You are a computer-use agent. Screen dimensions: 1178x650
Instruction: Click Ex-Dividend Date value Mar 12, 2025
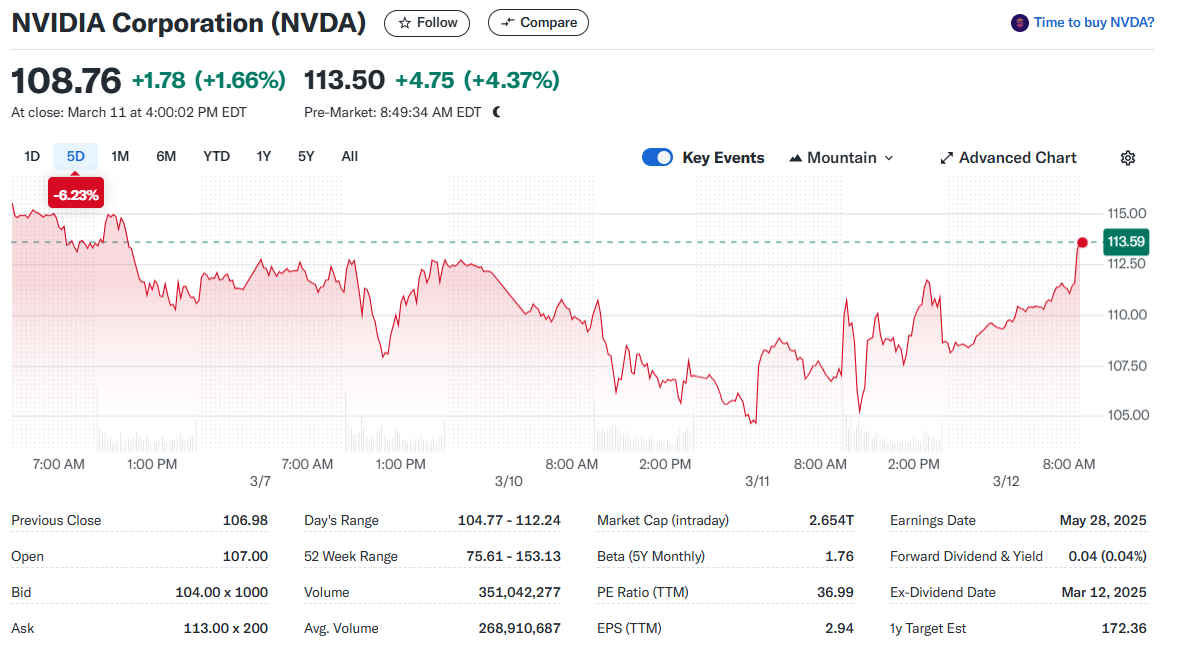[1104, 592]
